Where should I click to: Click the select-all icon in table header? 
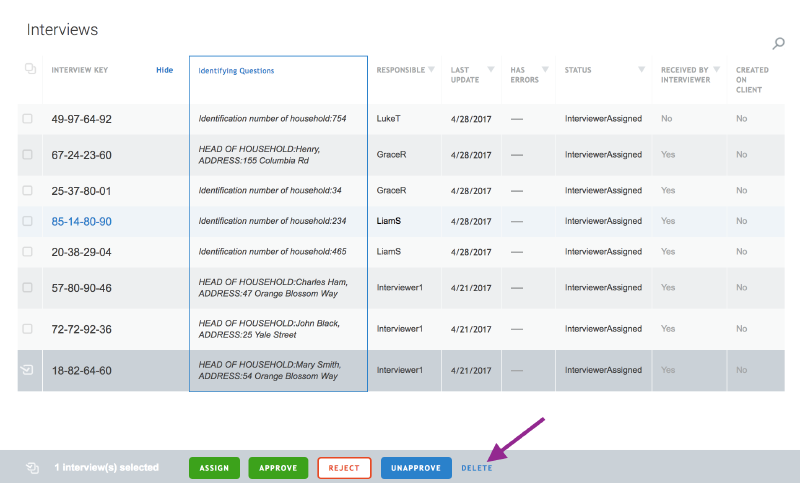(x=29, y=69)
